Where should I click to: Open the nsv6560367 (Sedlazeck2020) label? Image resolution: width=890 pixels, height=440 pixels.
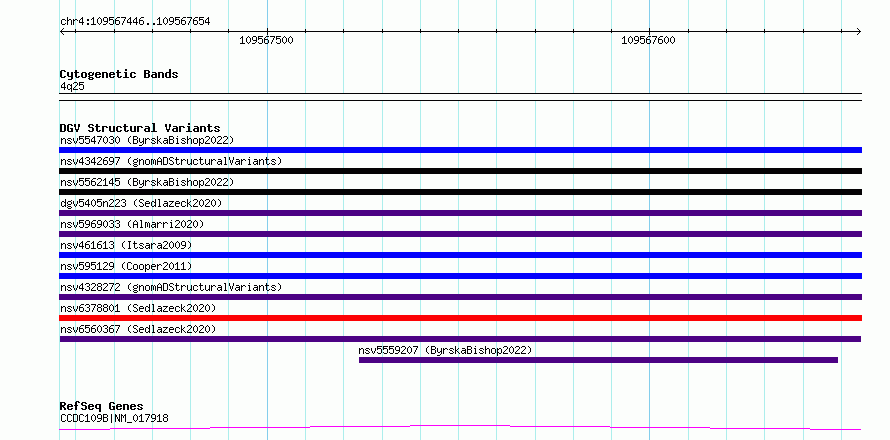pyautogui.click(x=138, y=329)
